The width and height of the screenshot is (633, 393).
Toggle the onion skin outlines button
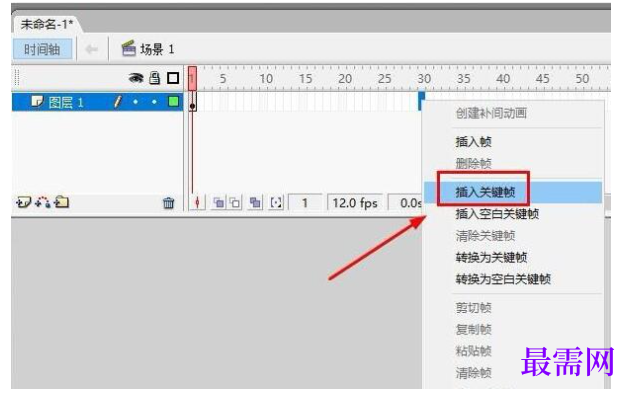pos(235,202)
